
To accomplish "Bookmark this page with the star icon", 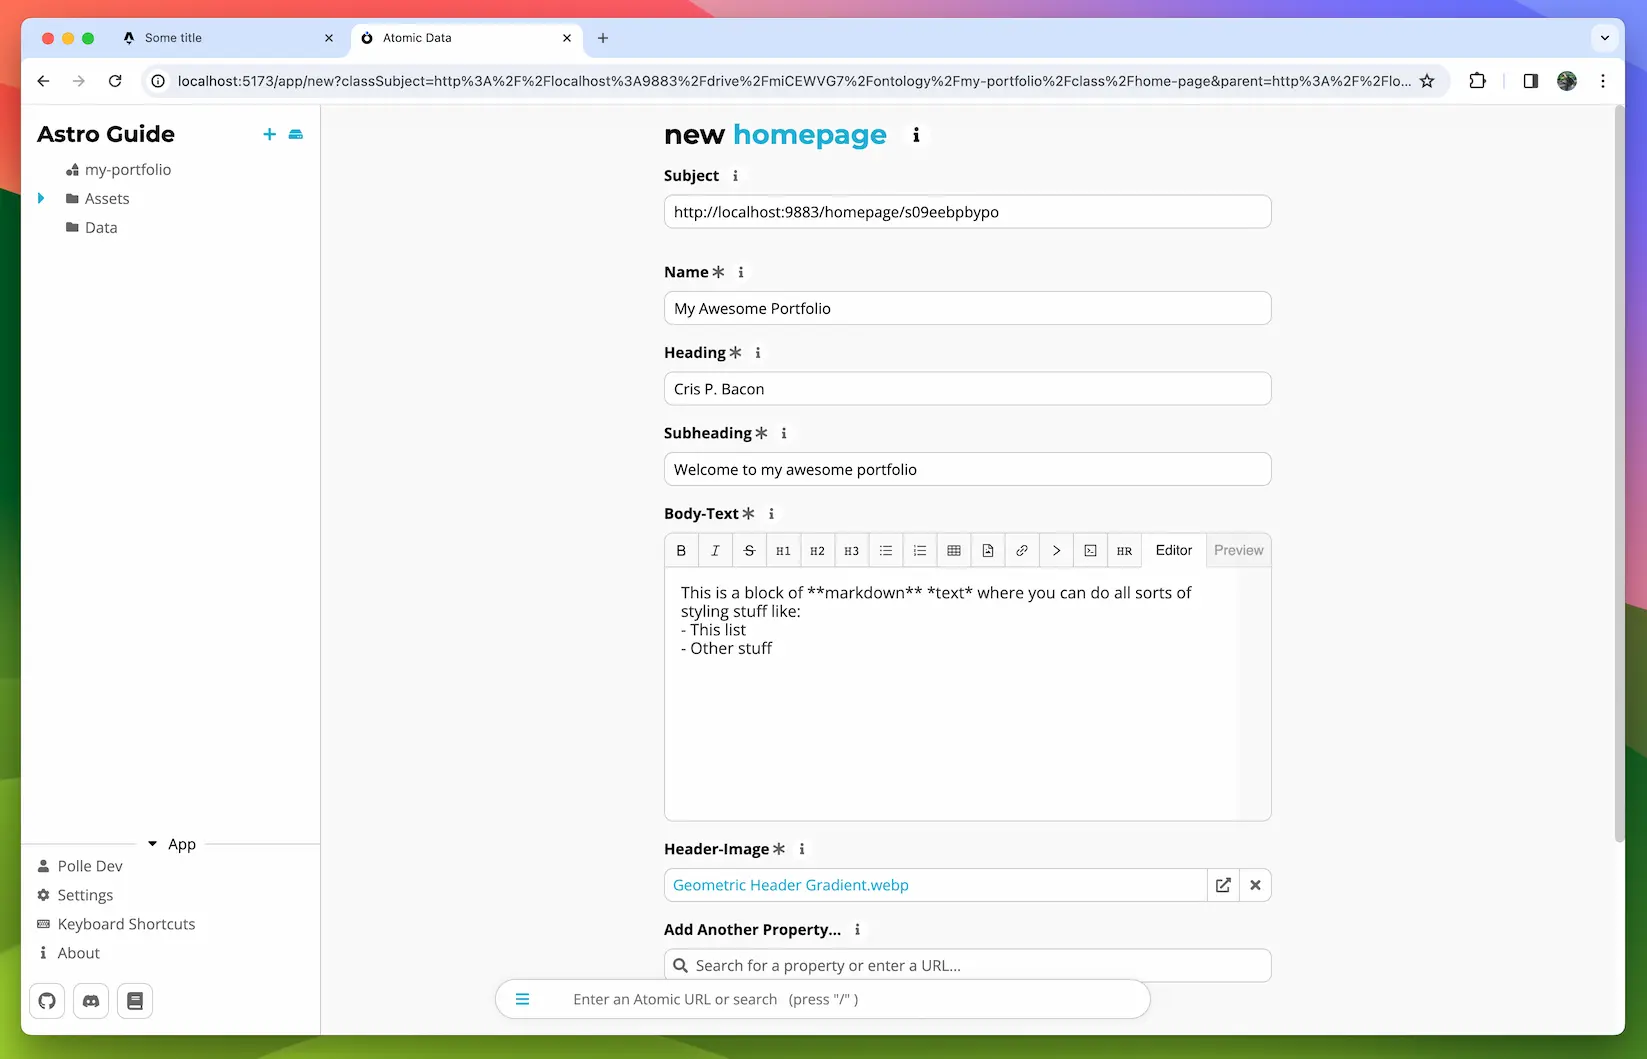I will (x=1427, y=81).
